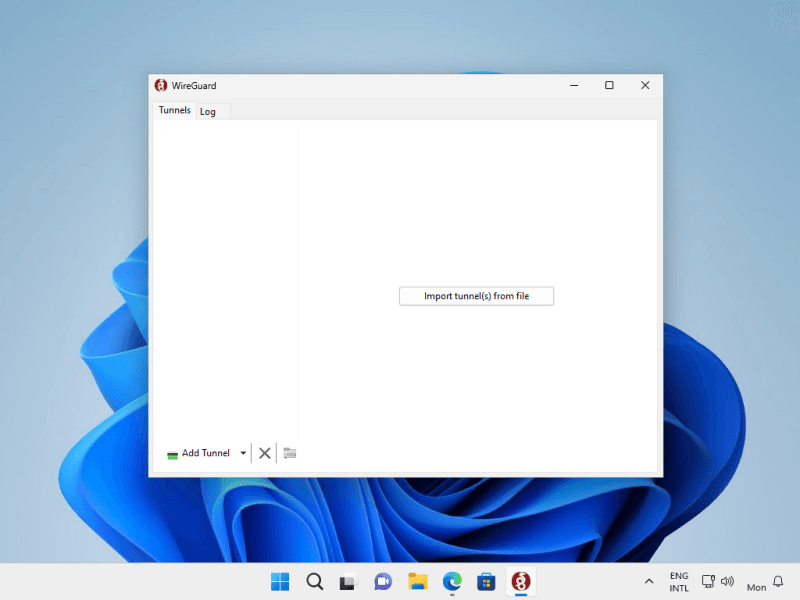This screenshot has width=800, height=600.
Task: Open File Explorer from the taskbar
Action: point(418,581)
